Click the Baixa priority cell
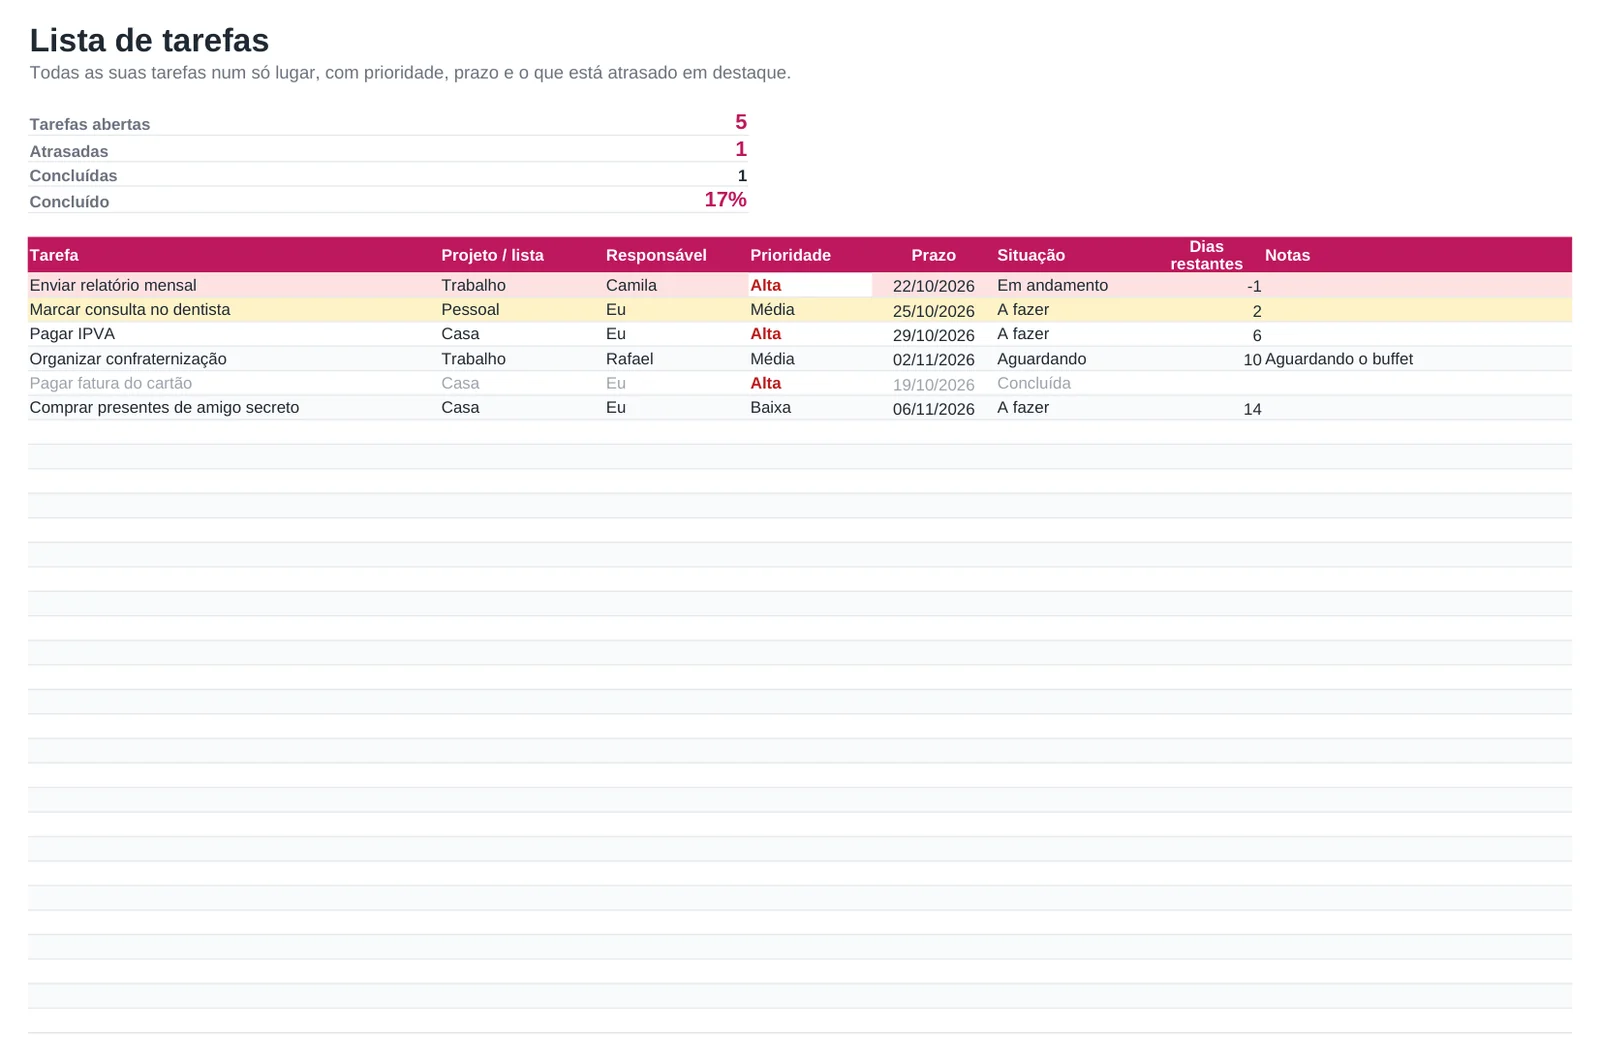The image size is (1600, 1061). click(x=810, y=408)
